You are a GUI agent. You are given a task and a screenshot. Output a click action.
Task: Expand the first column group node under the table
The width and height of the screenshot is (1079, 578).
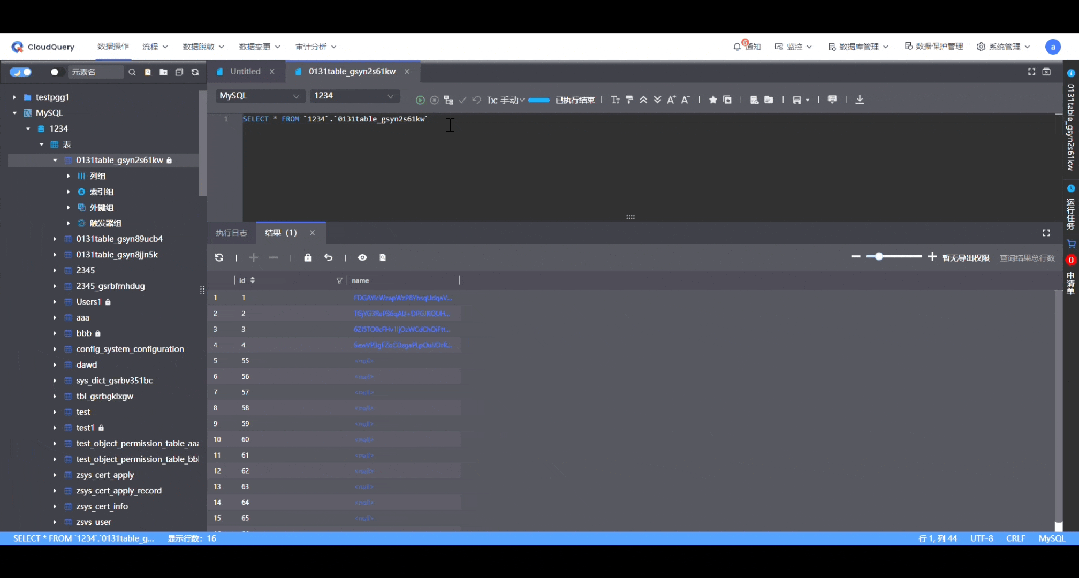coord(69,176)
